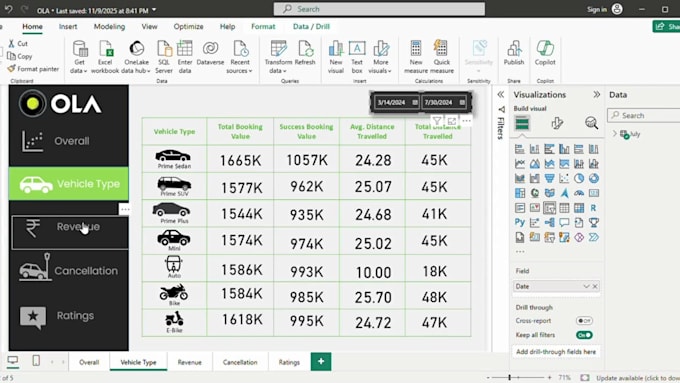Open More options ellipsis on the visual header
The width and height of the screenshot is (680, 383).
[466, 121]
